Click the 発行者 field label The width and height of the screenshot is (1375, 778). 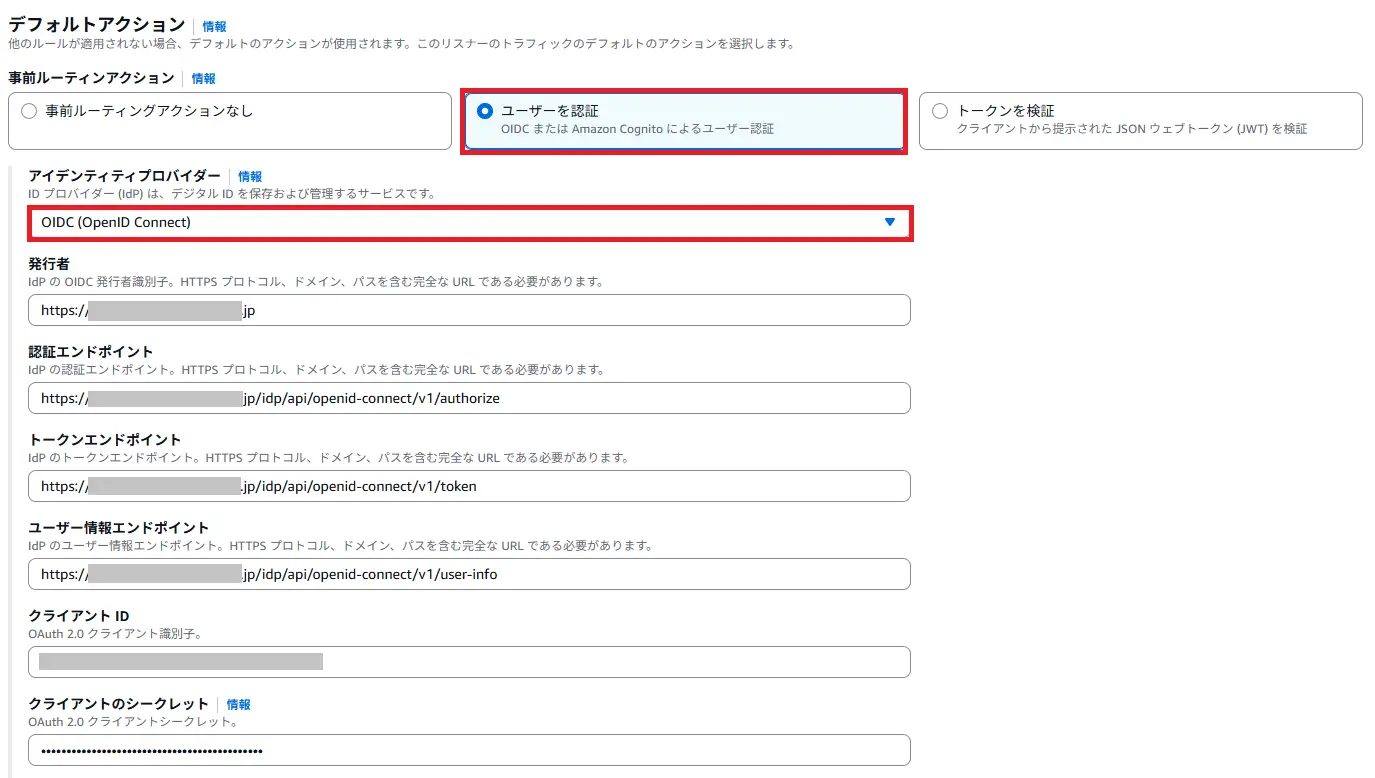[49, 264]
